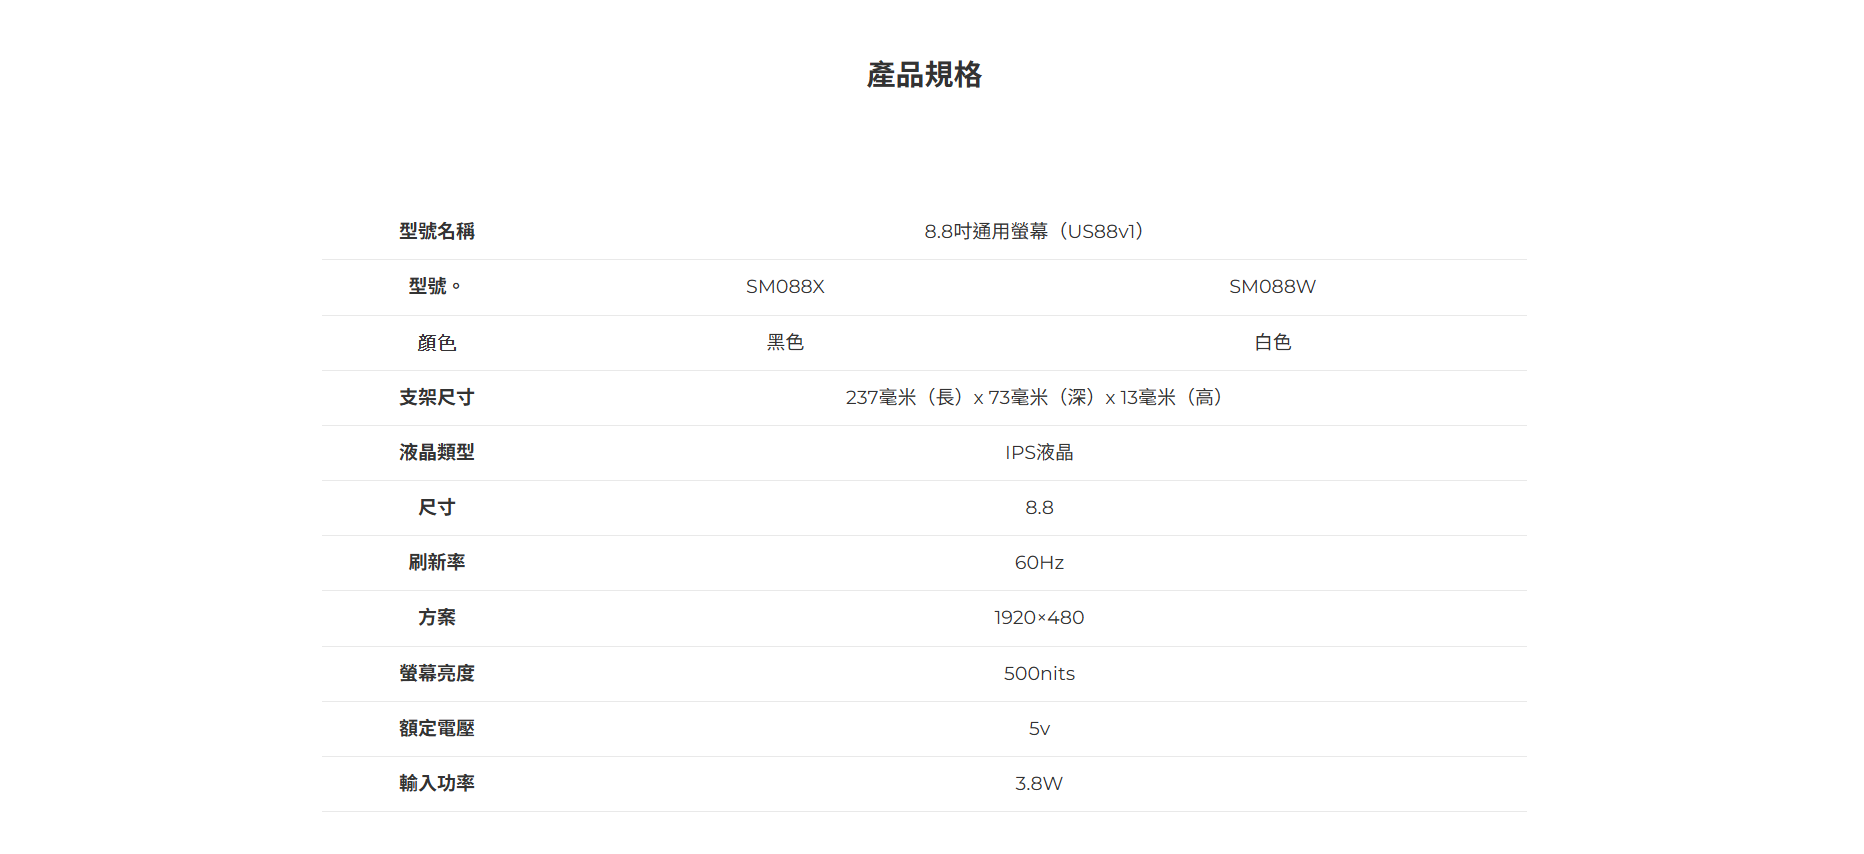Viewport: 1864px width, 854px height.
Task: Select the 型號名稱 row label
Action: click(436, 231)
